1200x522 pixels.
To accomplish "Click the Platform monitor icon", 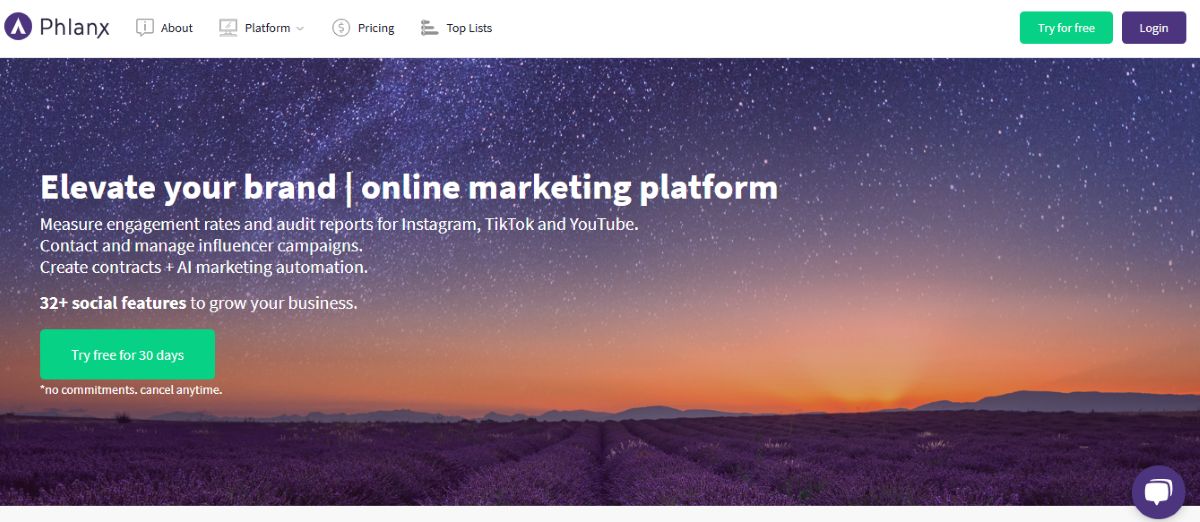I will click(228, 28).
